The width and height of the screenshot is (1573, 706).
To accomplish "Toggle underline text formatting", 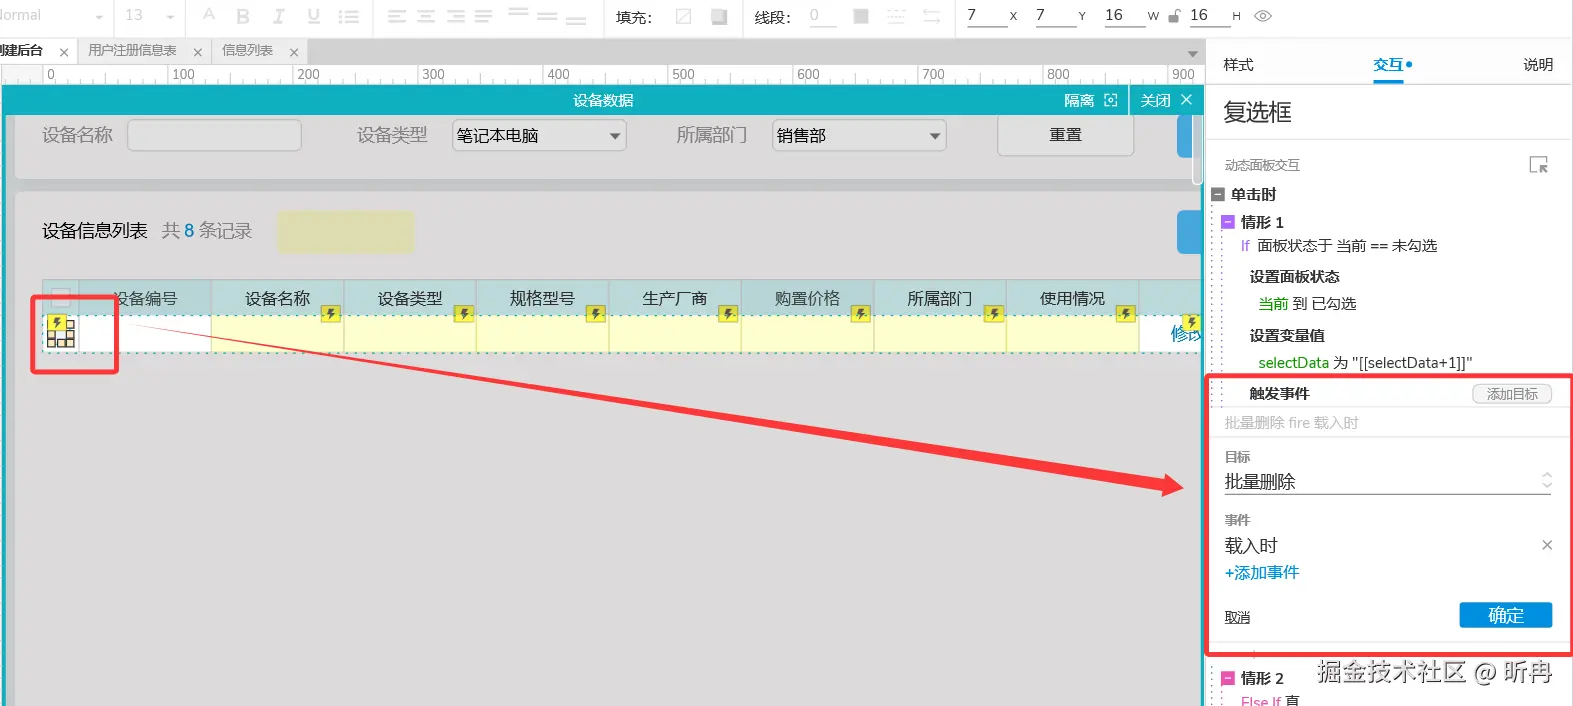I will click(314, 16).
